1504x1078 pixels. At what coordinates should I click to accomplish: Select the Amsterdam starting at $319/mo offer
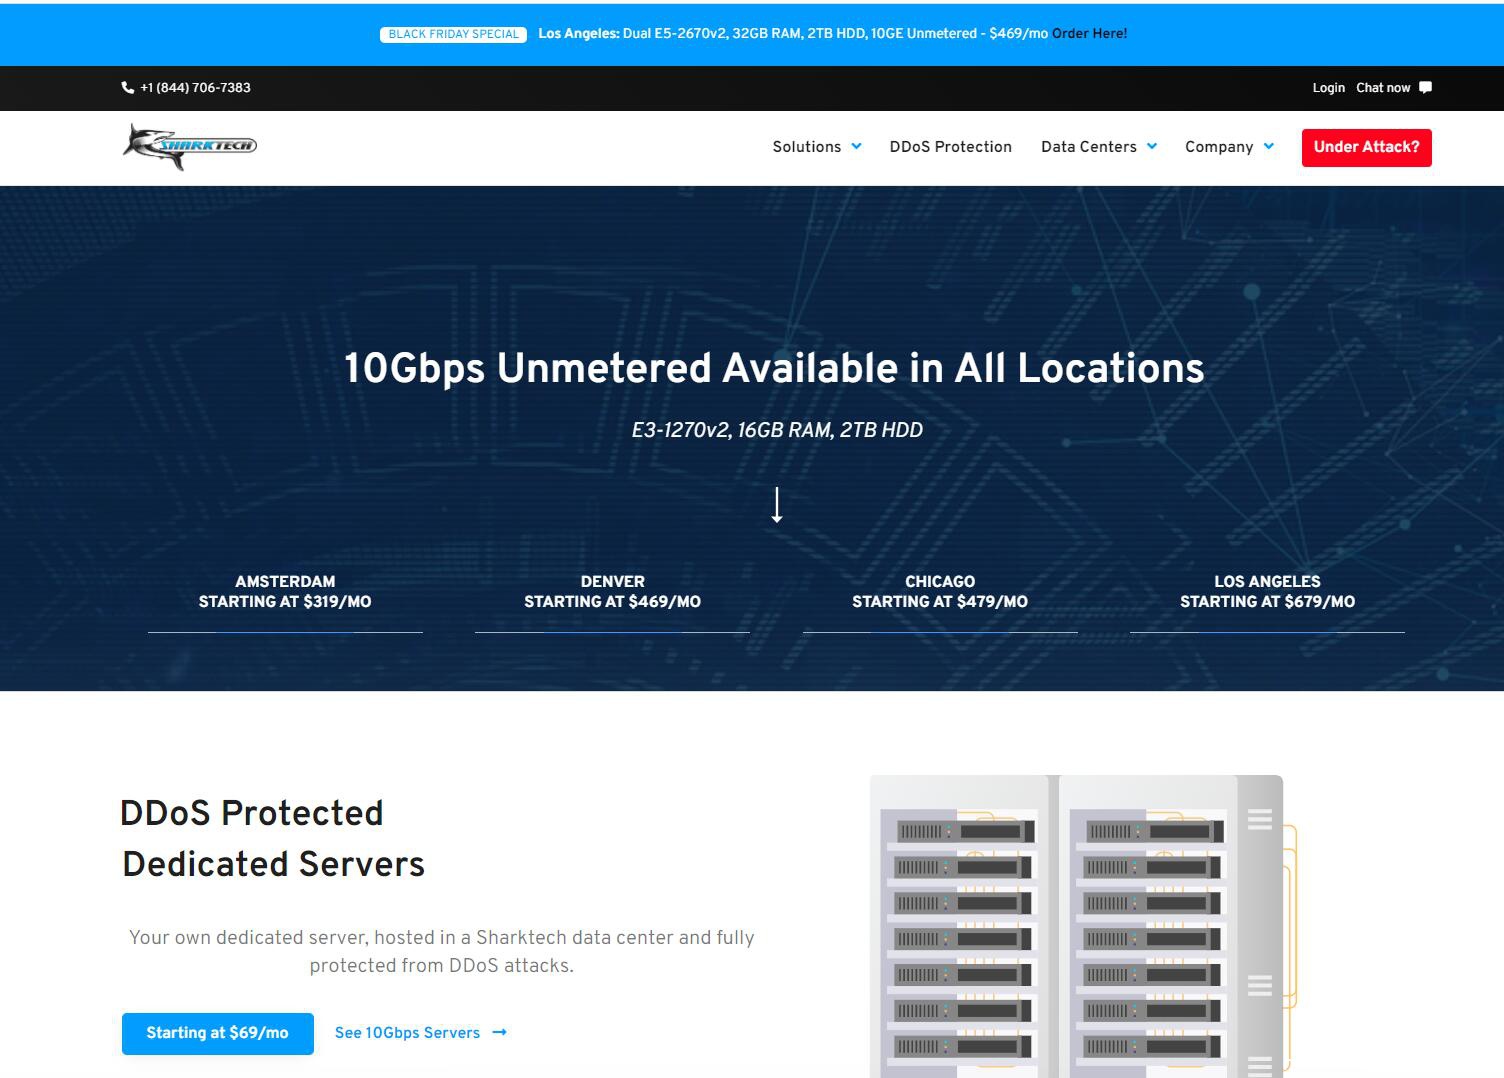pos(284,592)
